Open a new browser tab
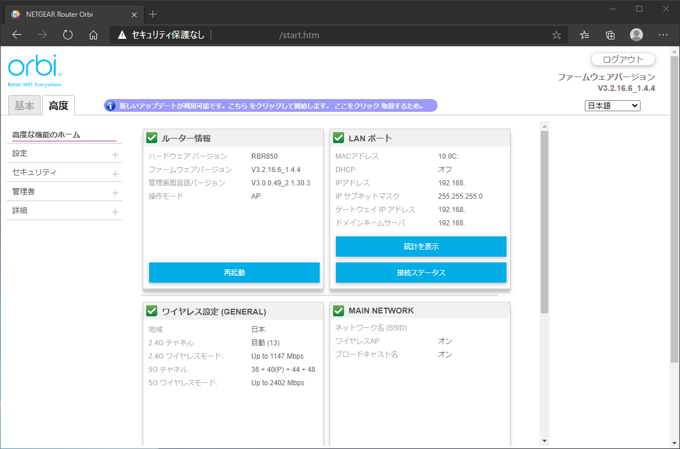The image size is (680, 449). [x=153, y=14]
